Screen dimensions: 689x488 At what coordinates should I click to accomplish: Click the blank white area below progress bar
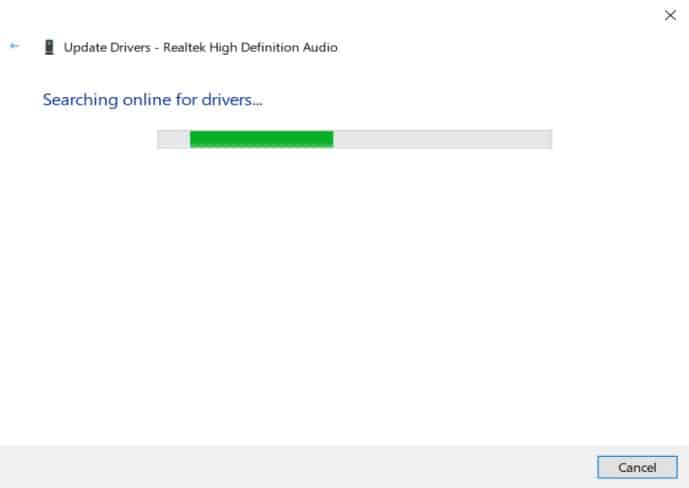pos(344,290)
